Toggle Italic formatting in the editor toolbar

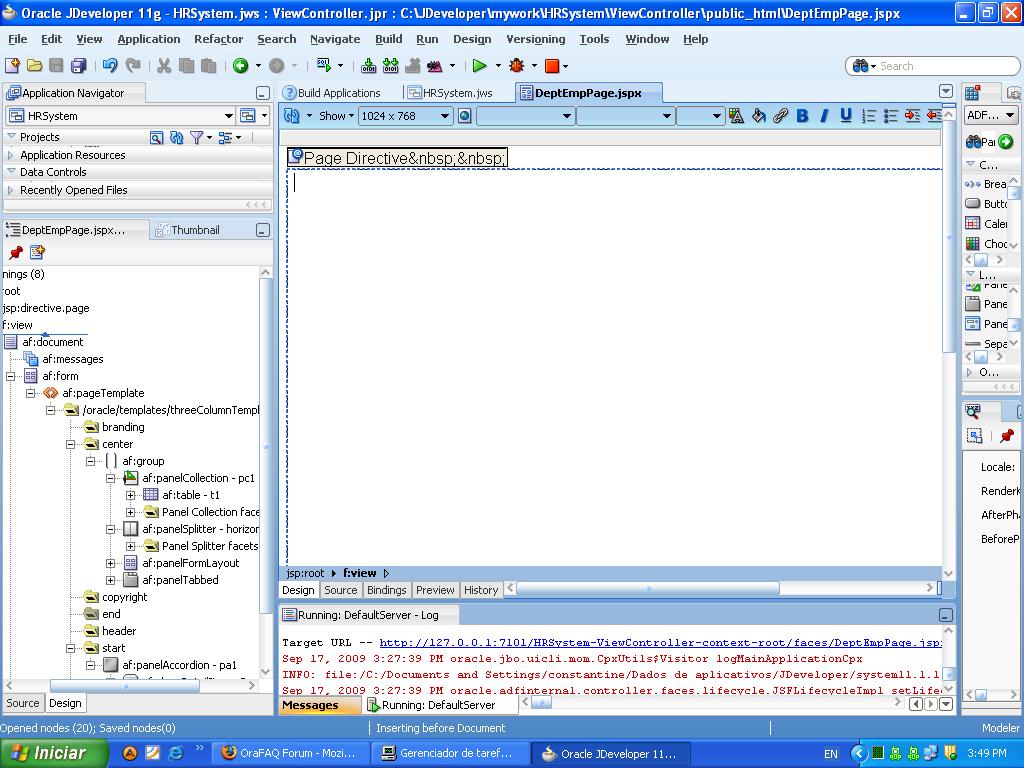(x=824, y=116)
